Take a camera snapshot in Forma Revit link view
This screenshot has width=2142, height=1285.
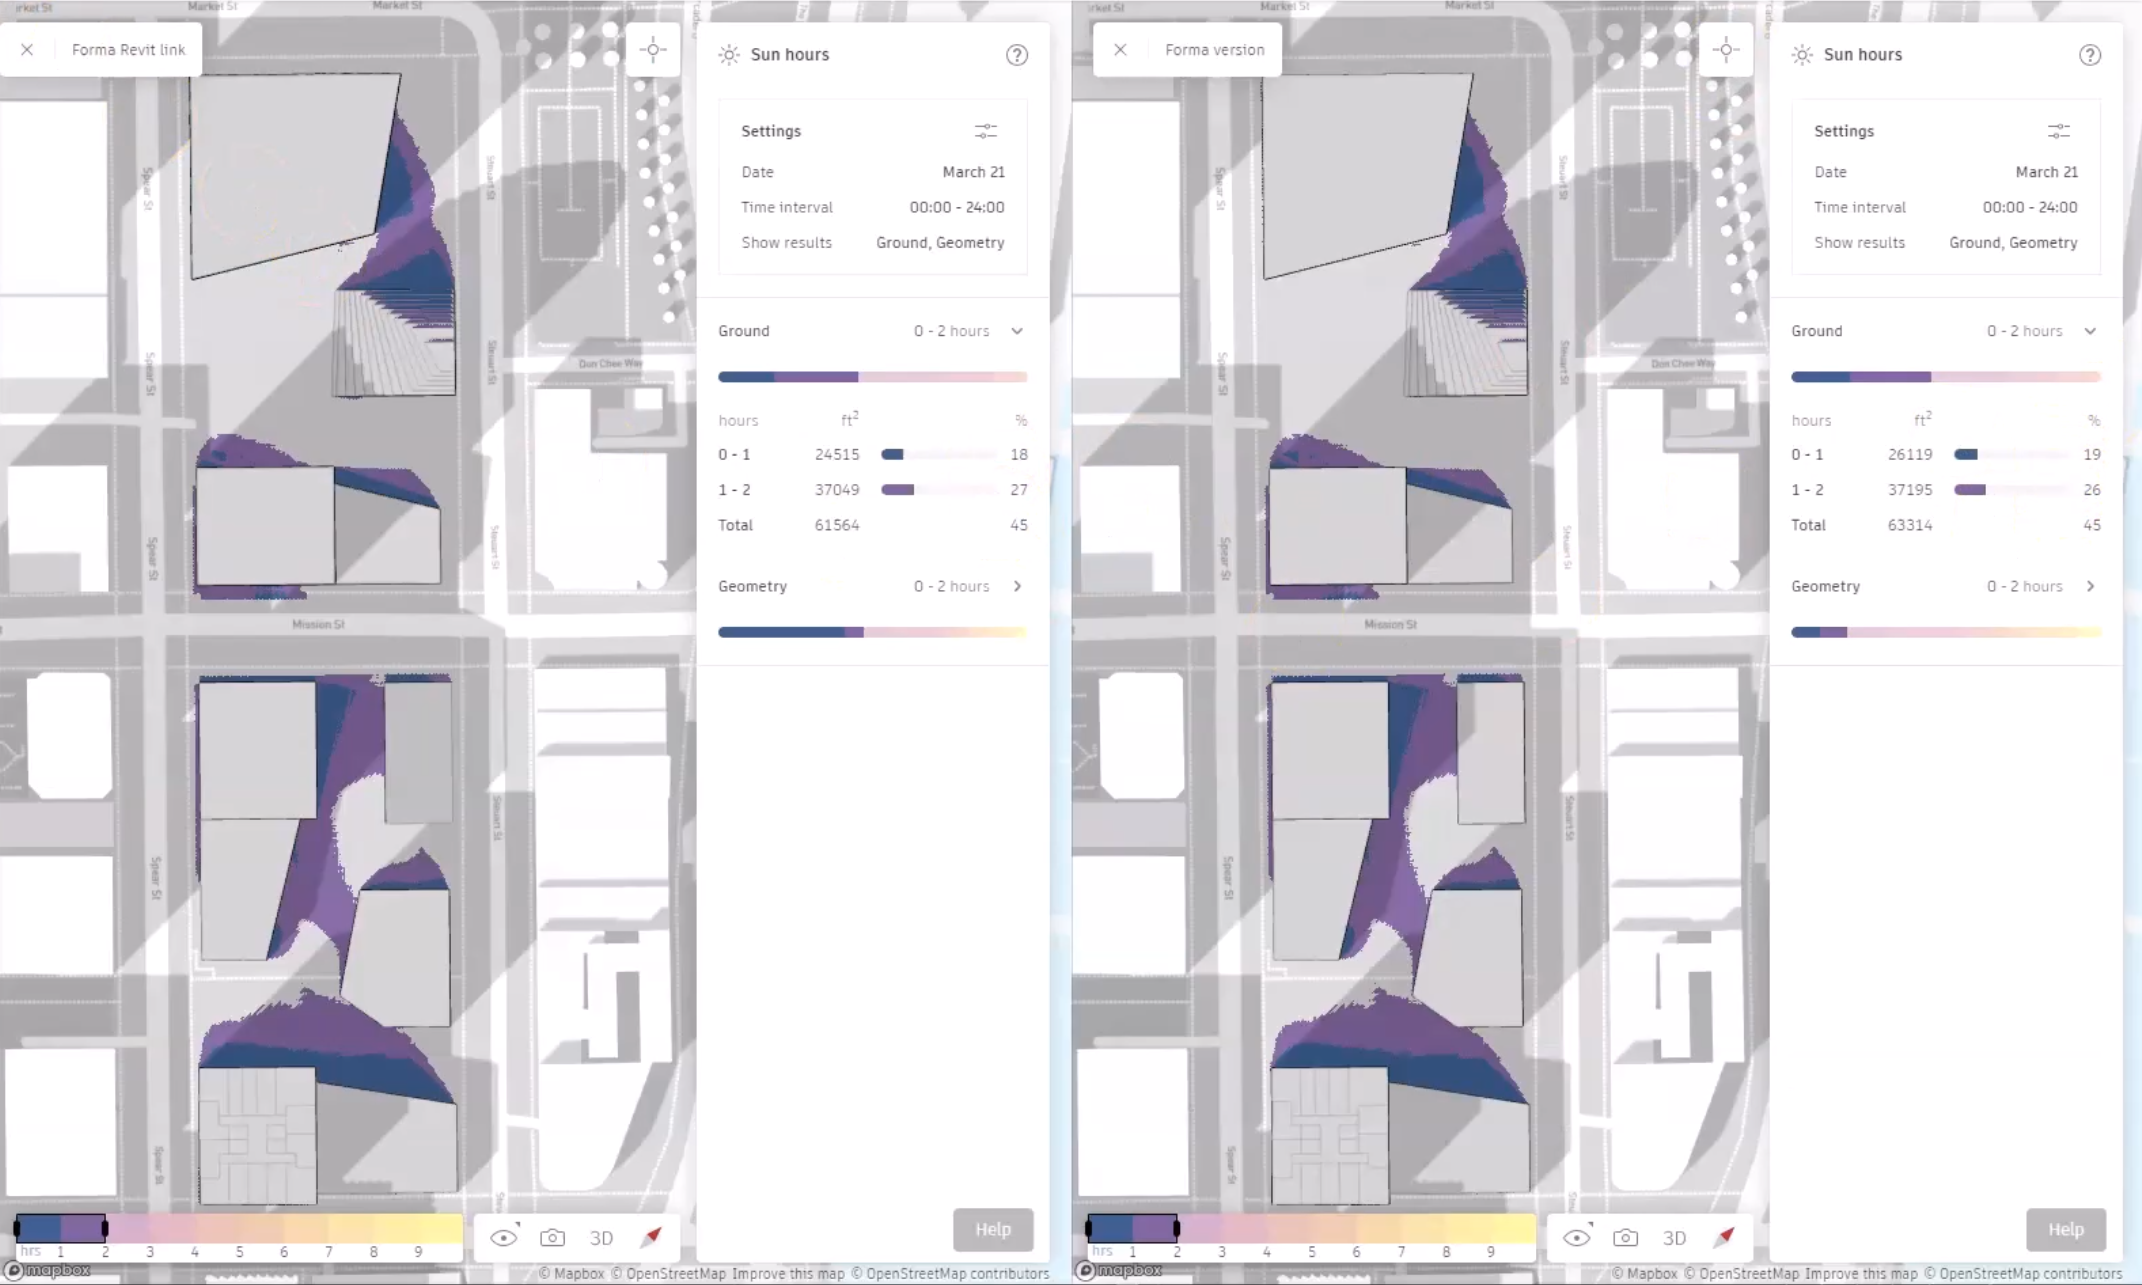(x=552, y=1237)
